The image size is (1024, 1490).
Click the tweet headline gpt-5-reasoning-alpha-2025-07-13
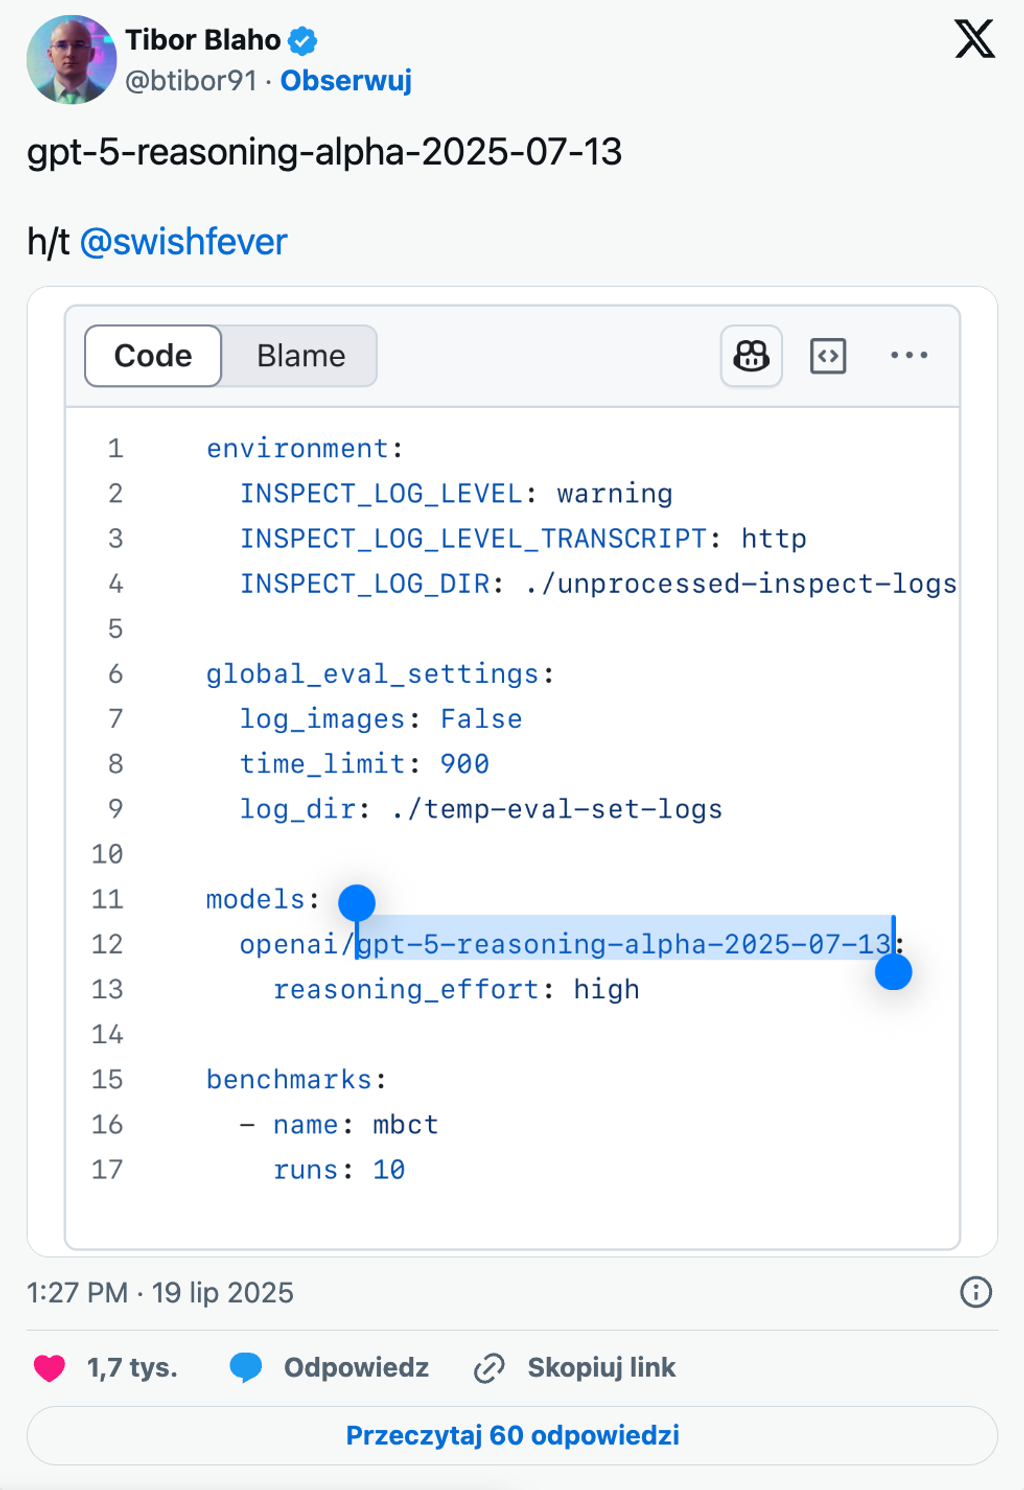click(324, 152)
